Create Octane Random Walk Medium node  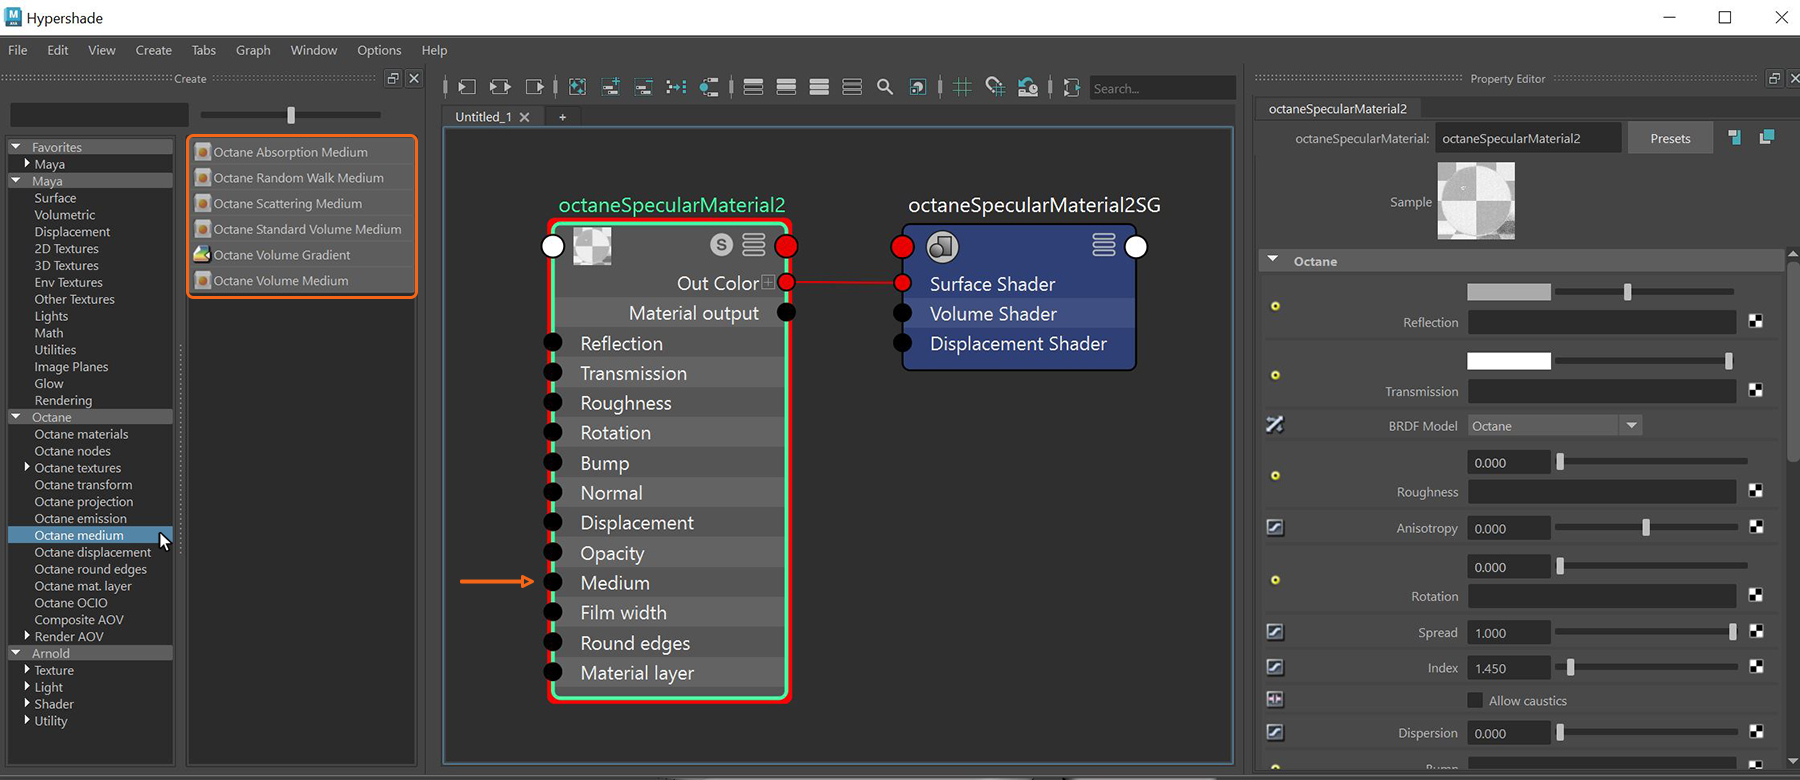303,178
